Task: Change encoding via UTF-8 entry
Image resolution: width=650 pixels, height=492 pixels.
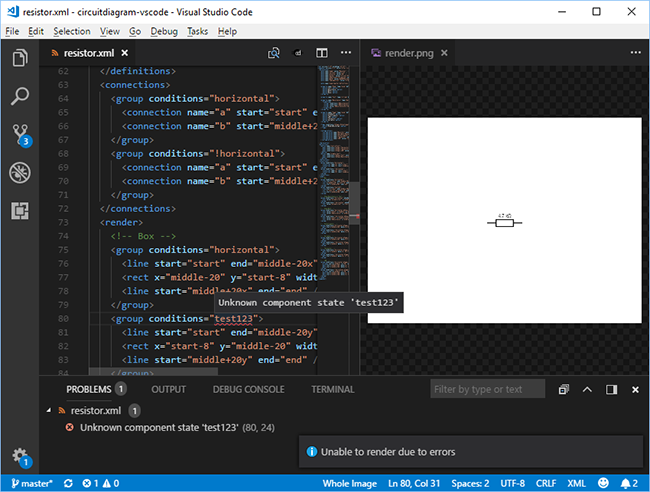Action: 512,483
